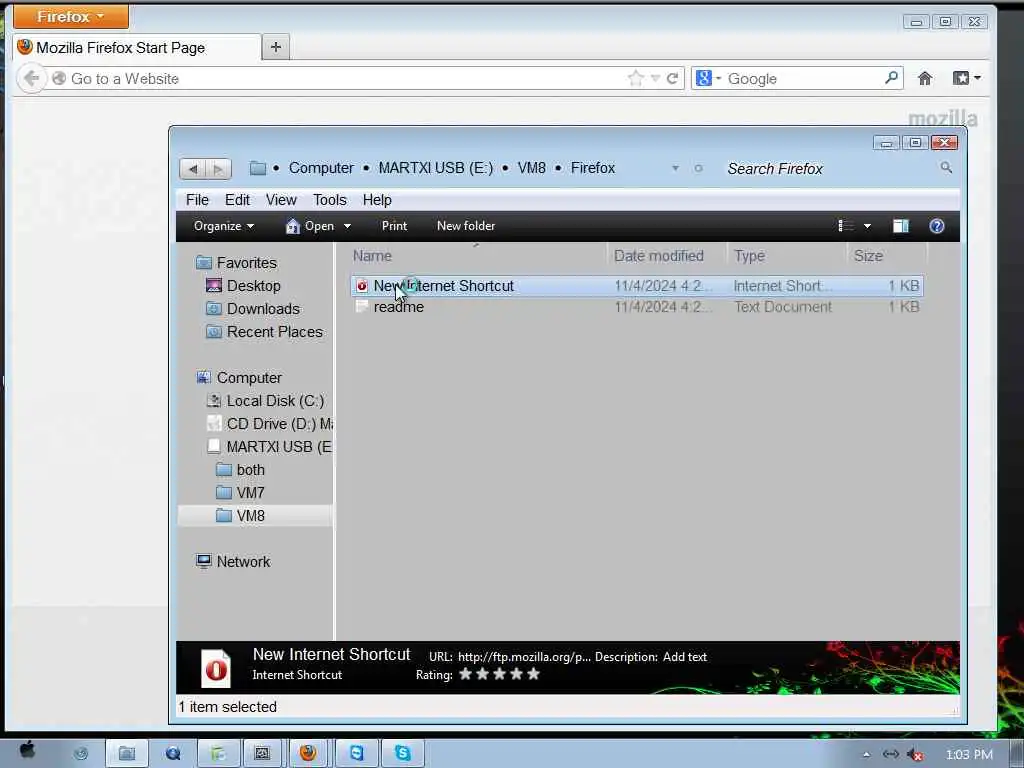Image resolution: width=1024 pixels, height=768 pixels.
Task: Click Add text in the Description field
Action: tap(684, 657)
